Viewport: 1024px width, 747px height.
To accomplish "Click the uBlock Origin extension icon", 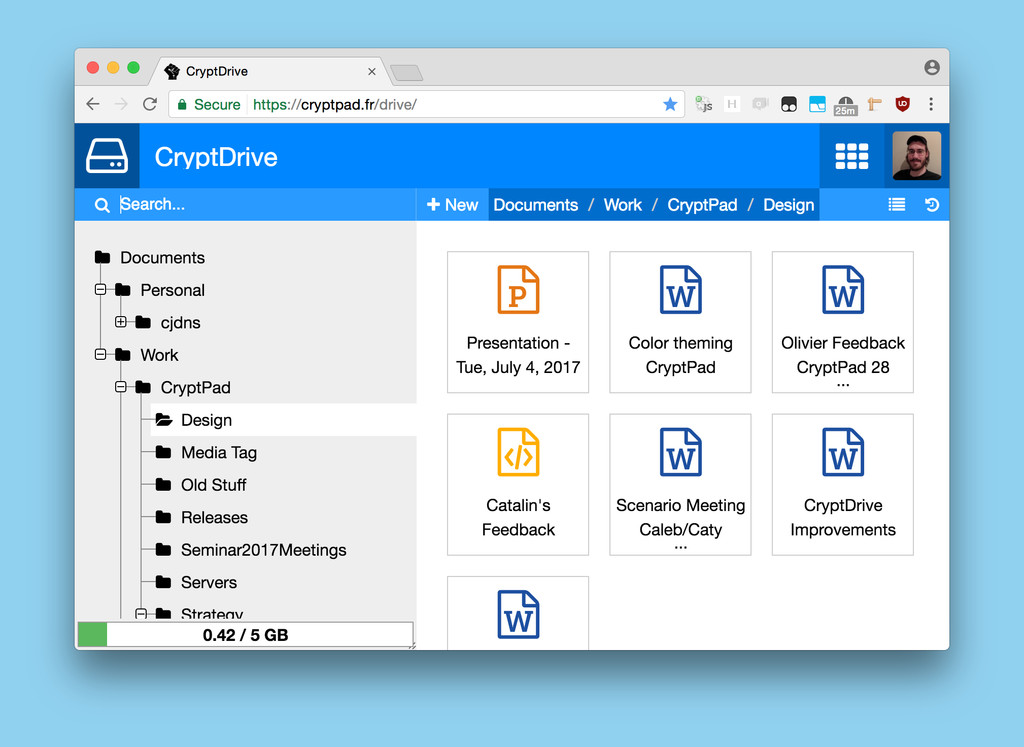I will point(901,104).
